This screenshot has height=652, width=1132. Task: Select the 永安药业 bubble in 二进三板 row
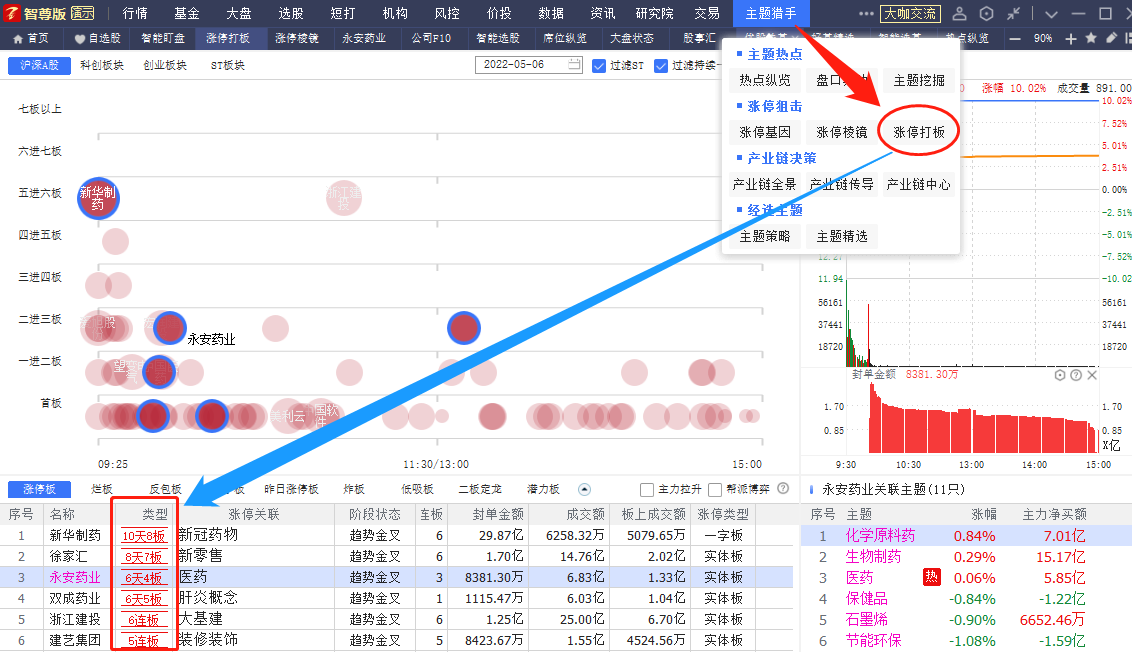pyautogui.click(x=170, y=329)
